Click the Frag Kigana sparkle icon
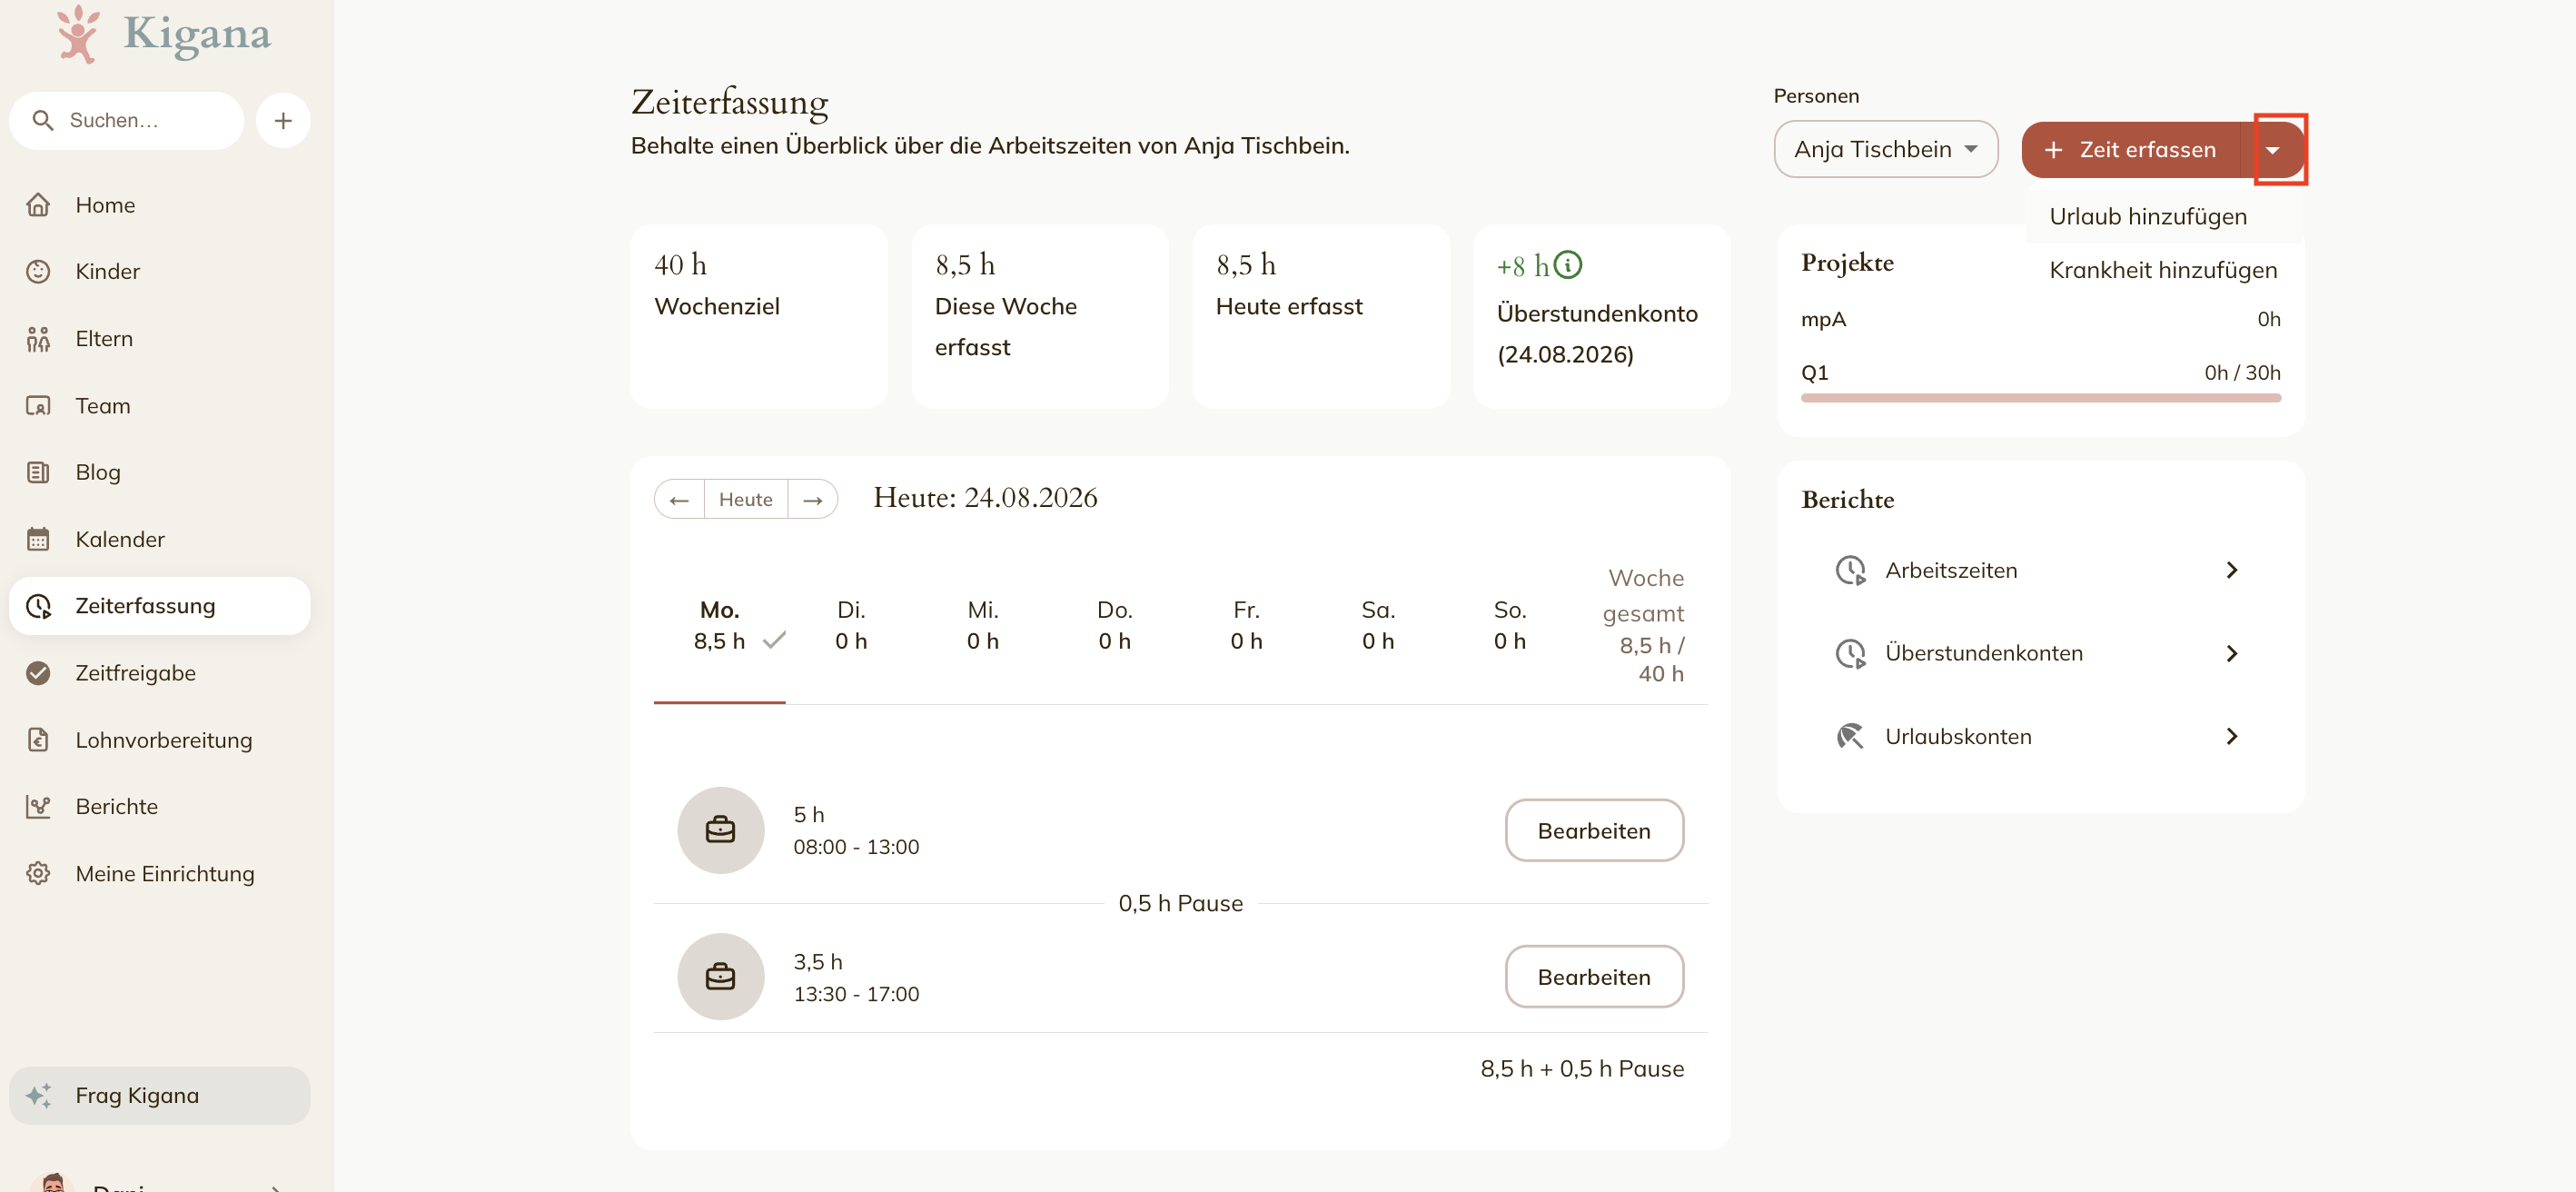This screenshot has width=2576, height=1192. point(38,1095)
